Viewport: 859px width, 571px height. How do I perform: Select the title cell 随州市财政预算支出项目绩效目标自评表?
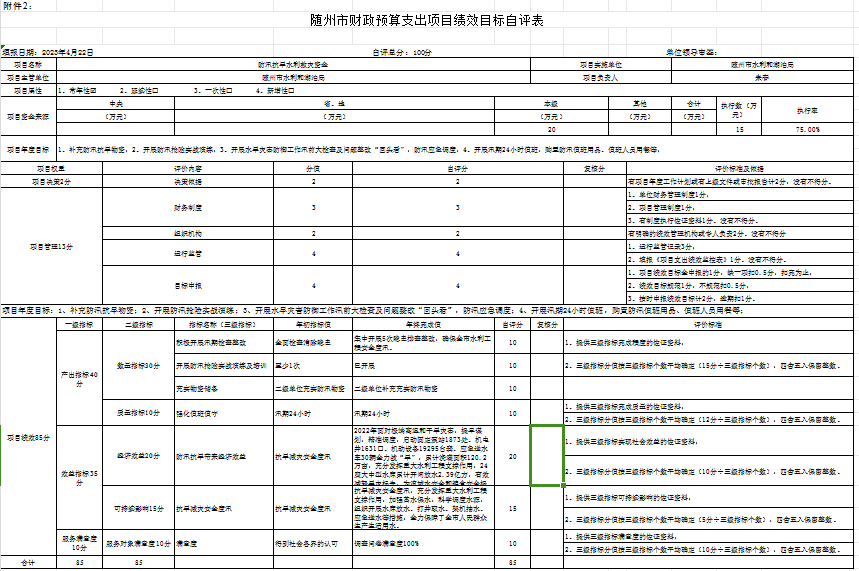(427, 20)
